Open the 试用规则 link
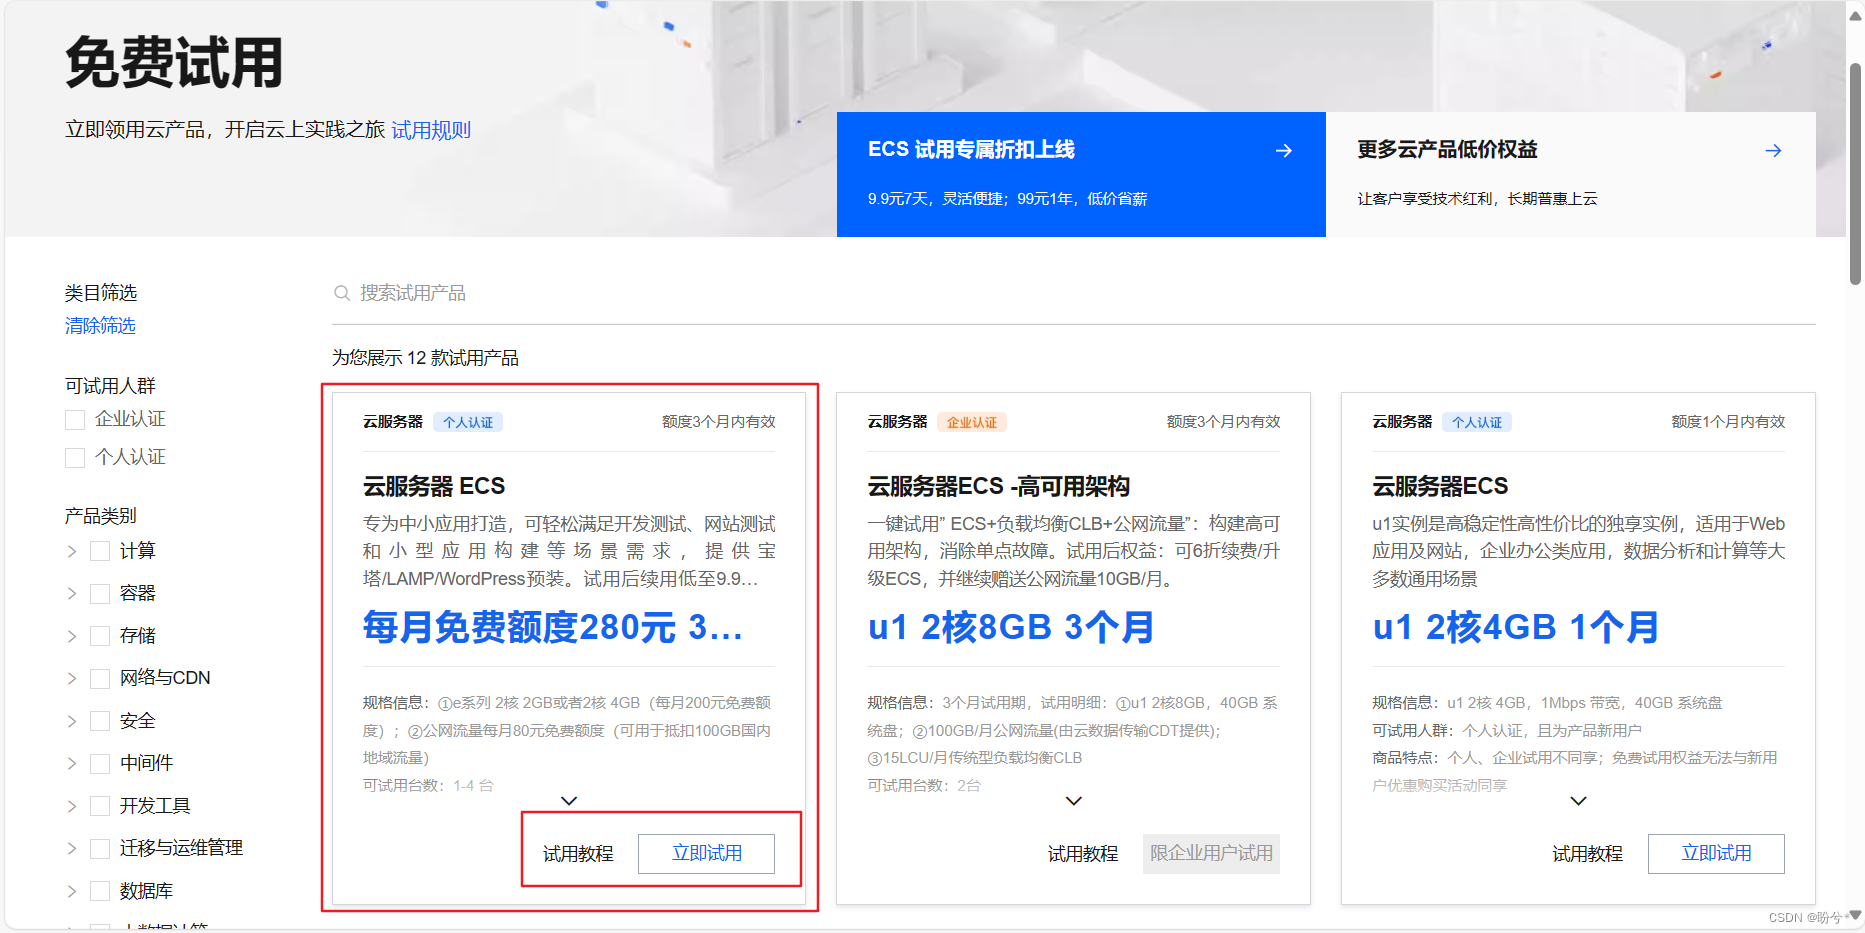Image resolution: width=1865 pixels, height=933 pixels. [x=431, y=130]
